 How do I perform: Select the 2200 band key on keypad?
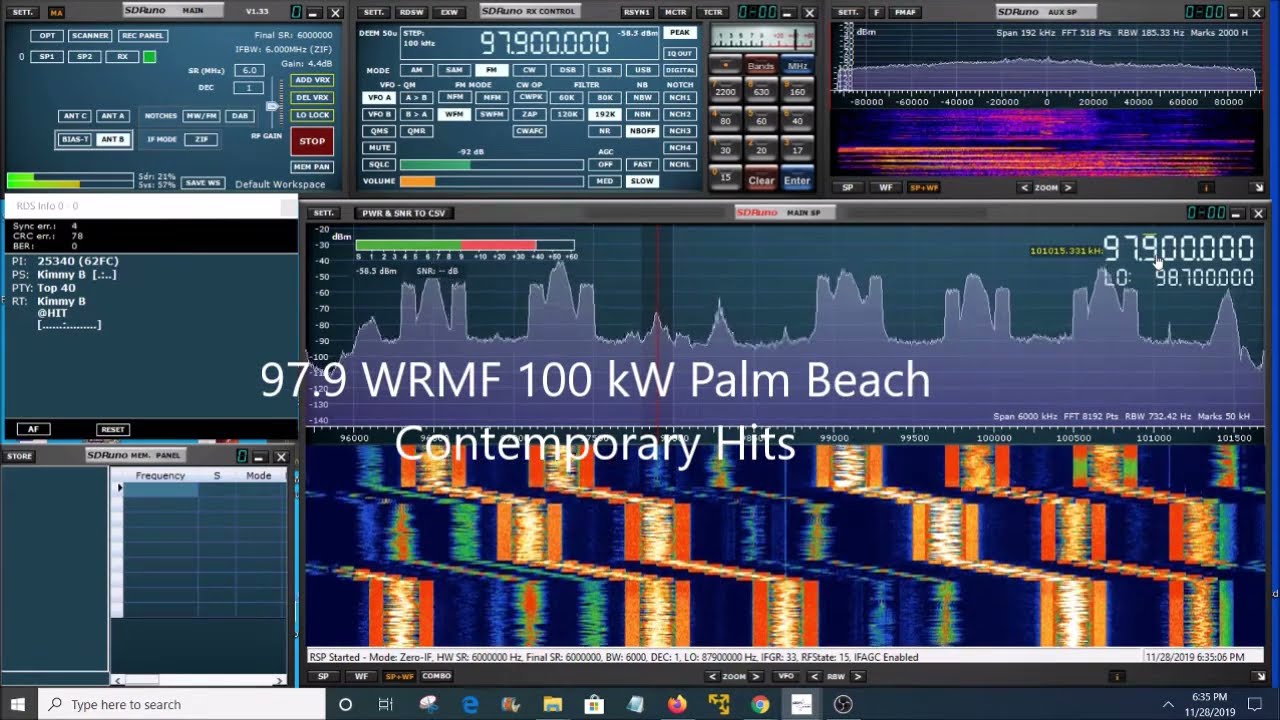point(725,92)
